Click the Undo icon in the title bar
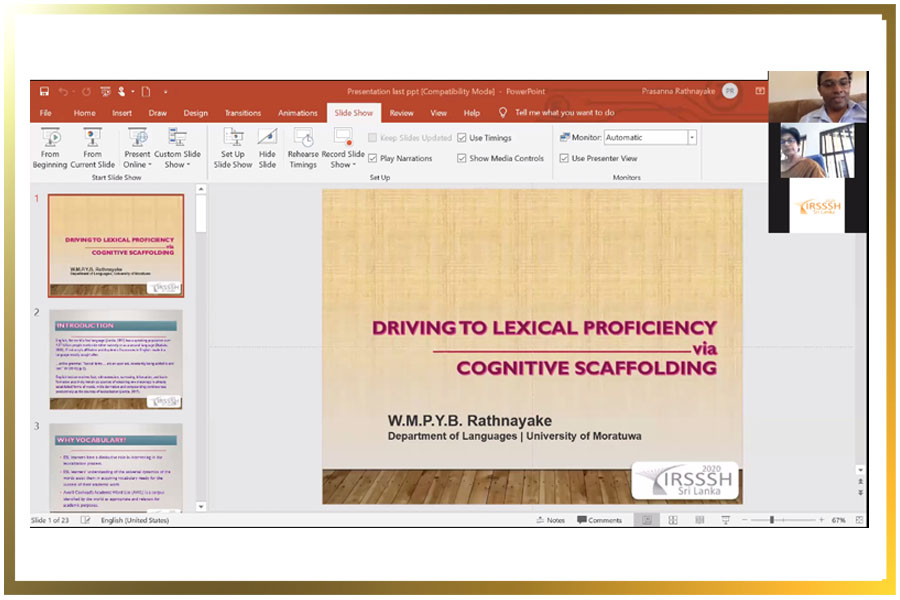 point(63,91)
